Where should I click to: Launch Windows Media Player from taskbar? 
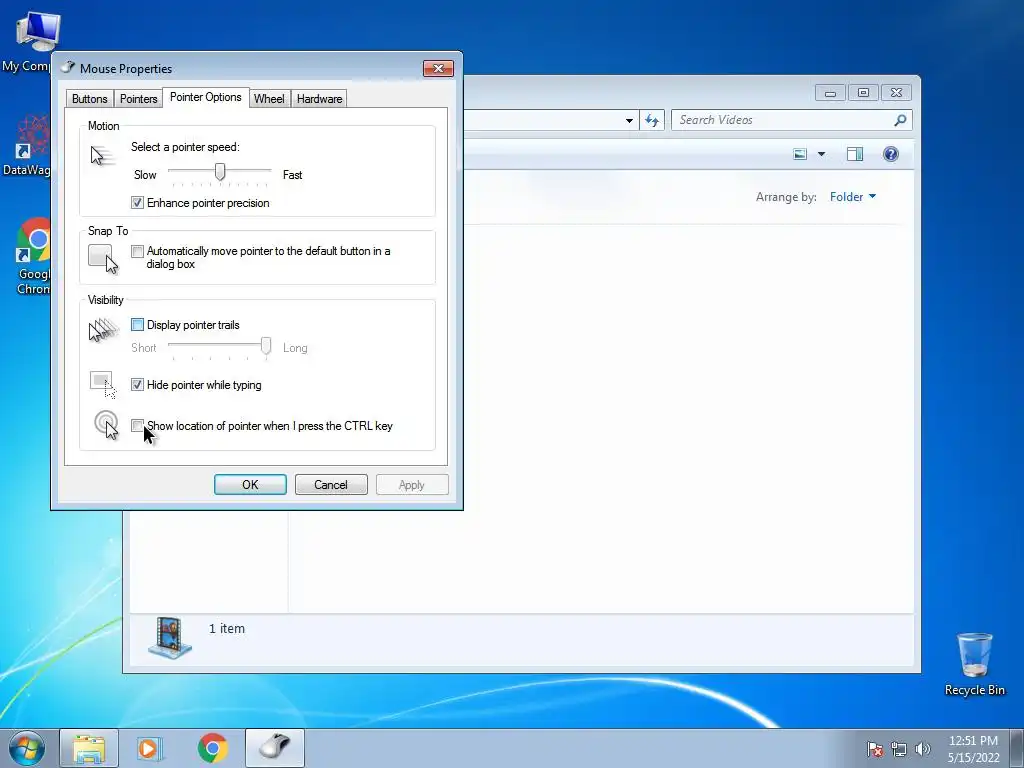click(x=150, y=748)
